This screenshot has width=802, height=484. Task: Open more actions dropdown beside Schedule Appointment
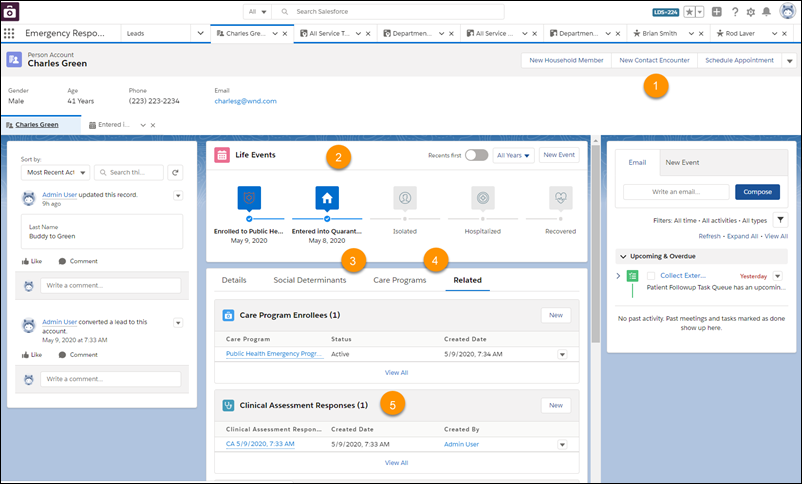tap(789, 61)
